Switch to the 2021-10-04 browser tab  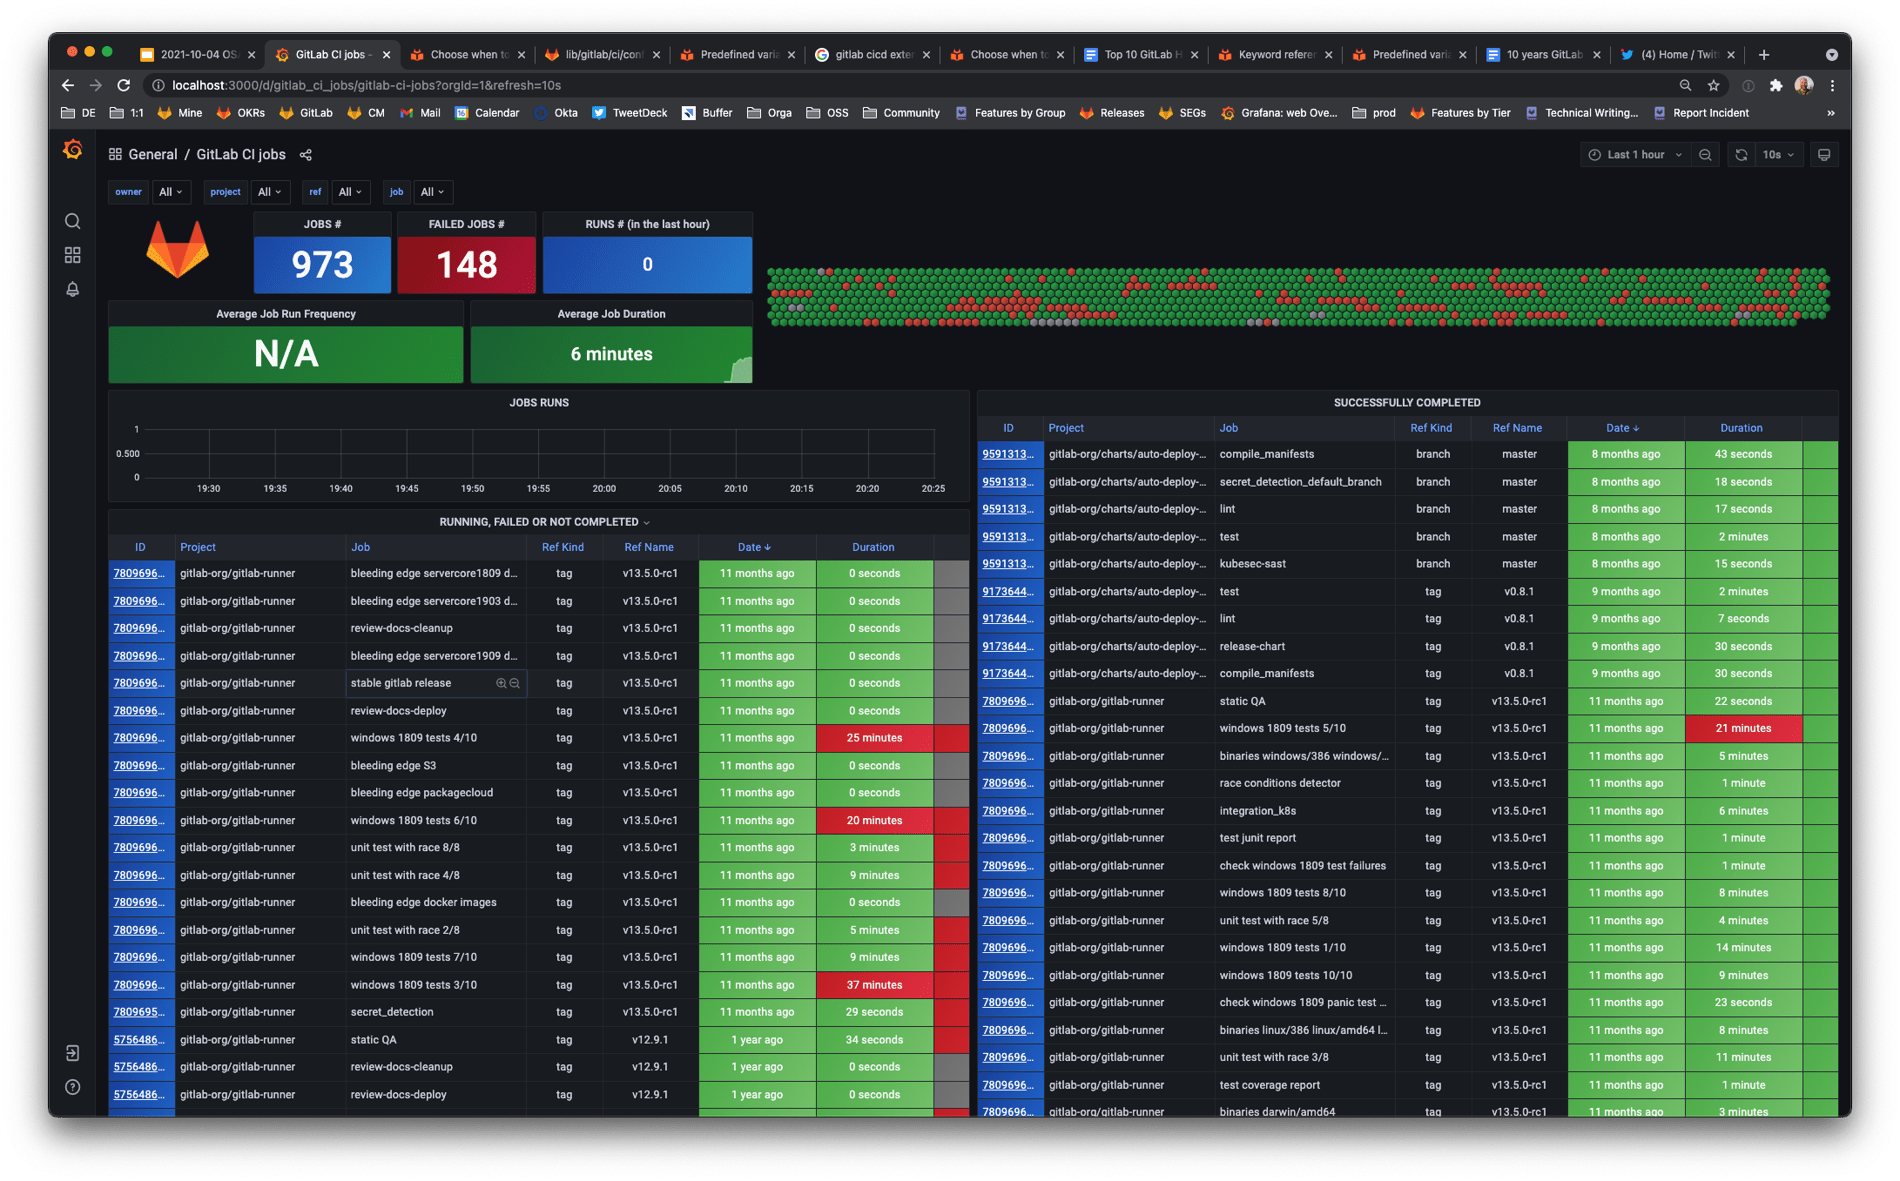(x=197, y=55)
